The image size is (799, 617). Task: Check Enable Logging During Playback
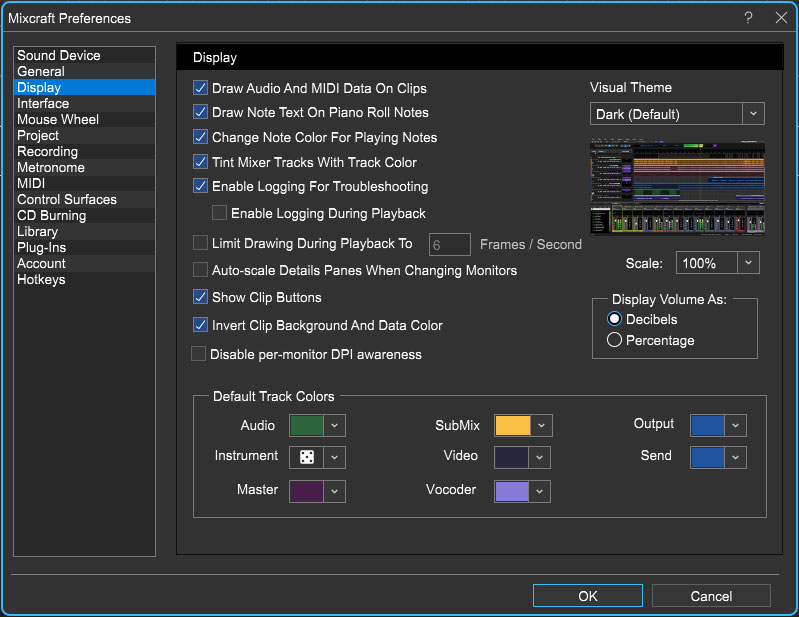pos(219,212)
